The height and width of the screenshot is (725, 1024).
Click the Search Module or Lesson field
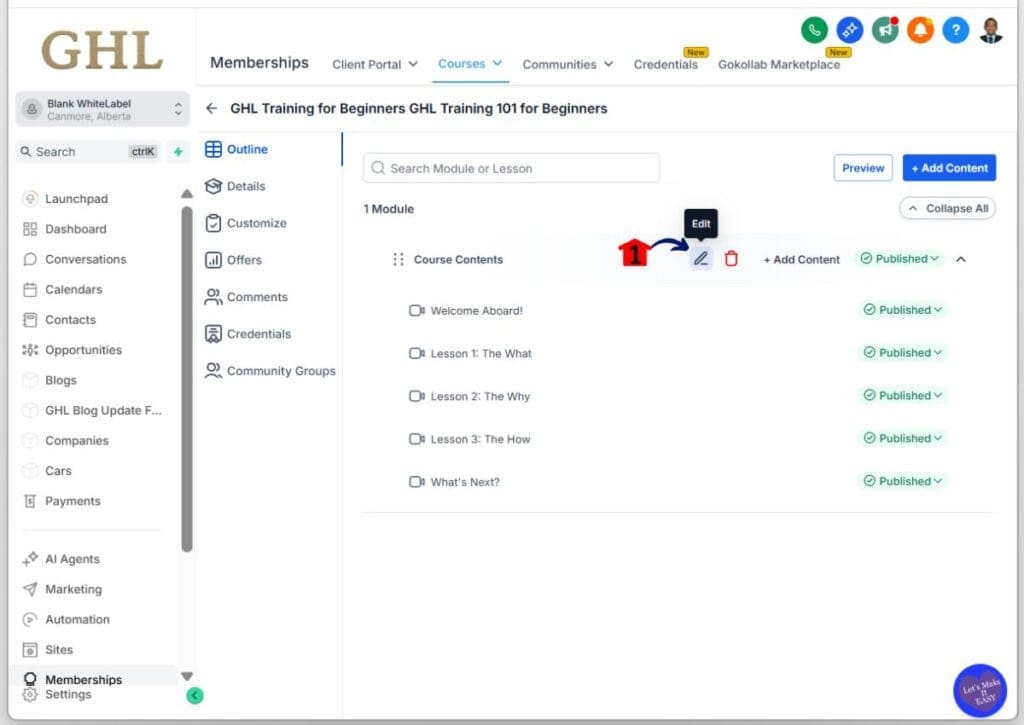pos(510,167)
